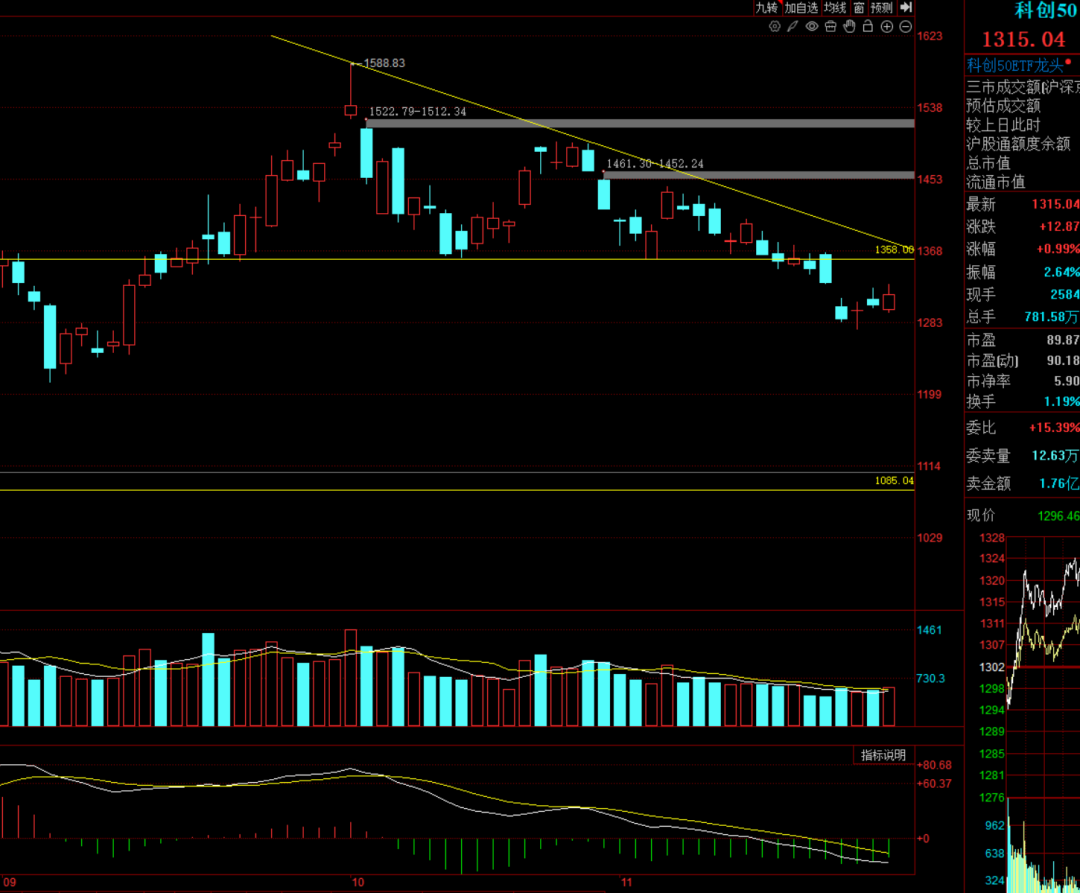Open chart settings gear icon
1080x893 pixels.
tap(774, 26)
